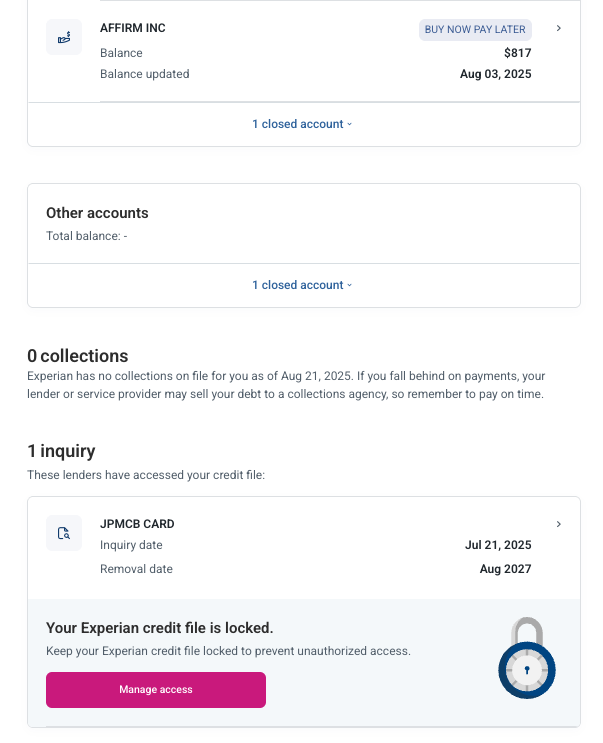Click 'Your Experian credit file is locked' heading
The width and height of the screenshot is (603, 743).
[160, 628]
